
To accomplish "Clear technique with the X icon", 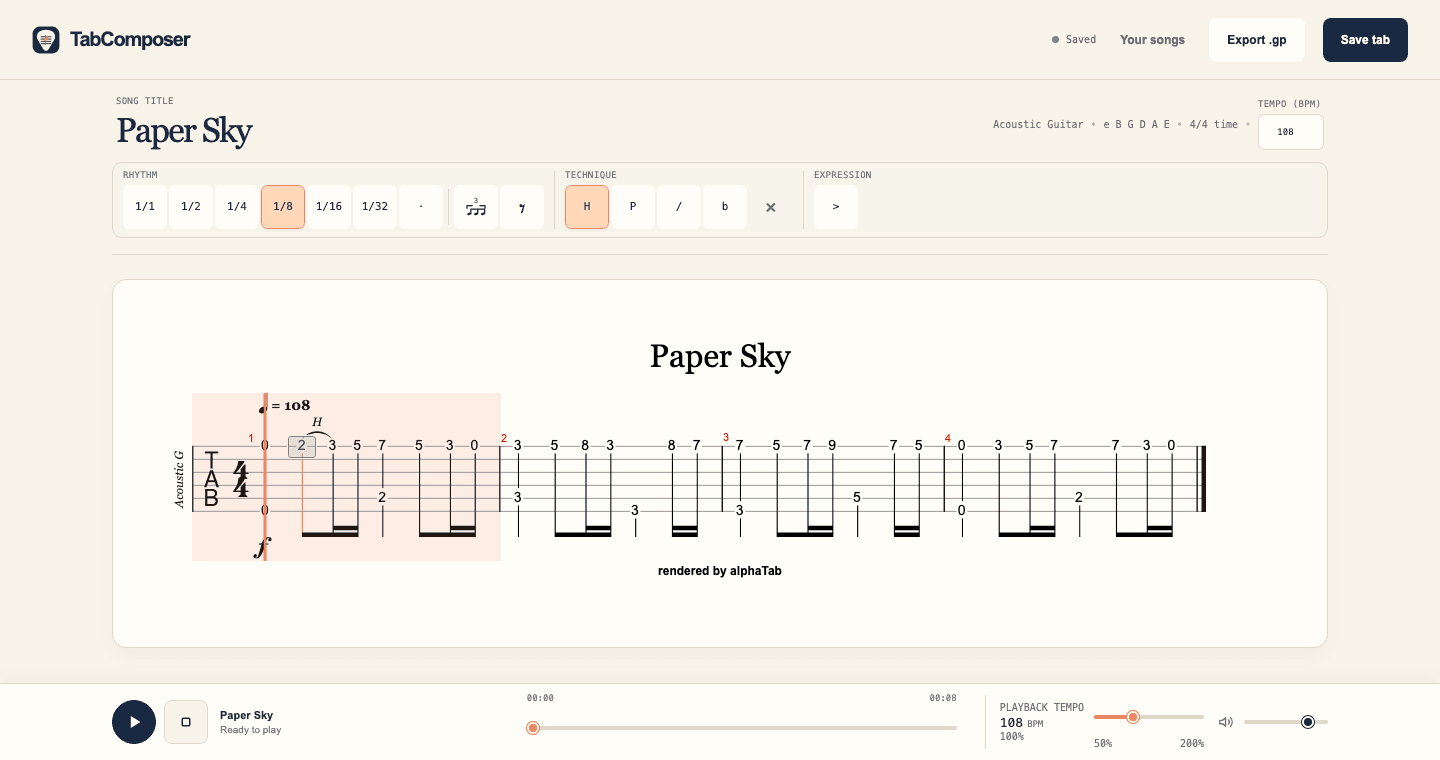I will pos(771,207).
